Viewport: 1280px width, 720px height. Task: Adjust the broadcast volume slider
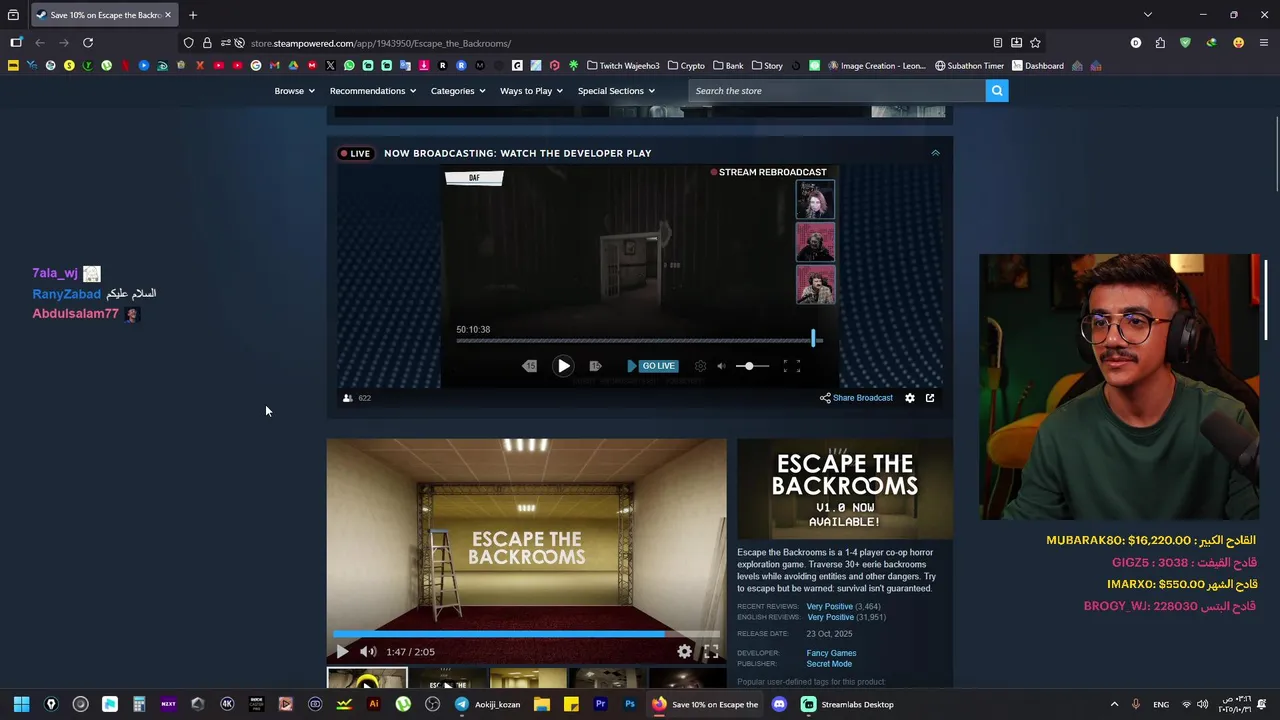(x=752, y=366)
